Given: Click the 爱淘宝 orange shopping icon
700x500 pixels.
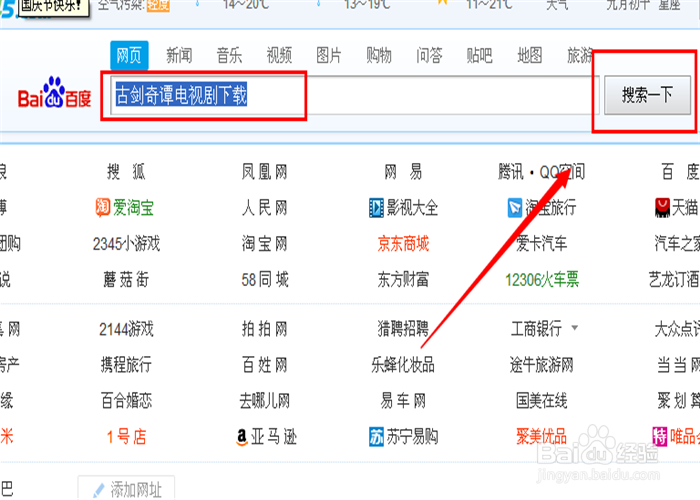Looking at the screenshot, I should pyautogui.click(x=103, y=208).
